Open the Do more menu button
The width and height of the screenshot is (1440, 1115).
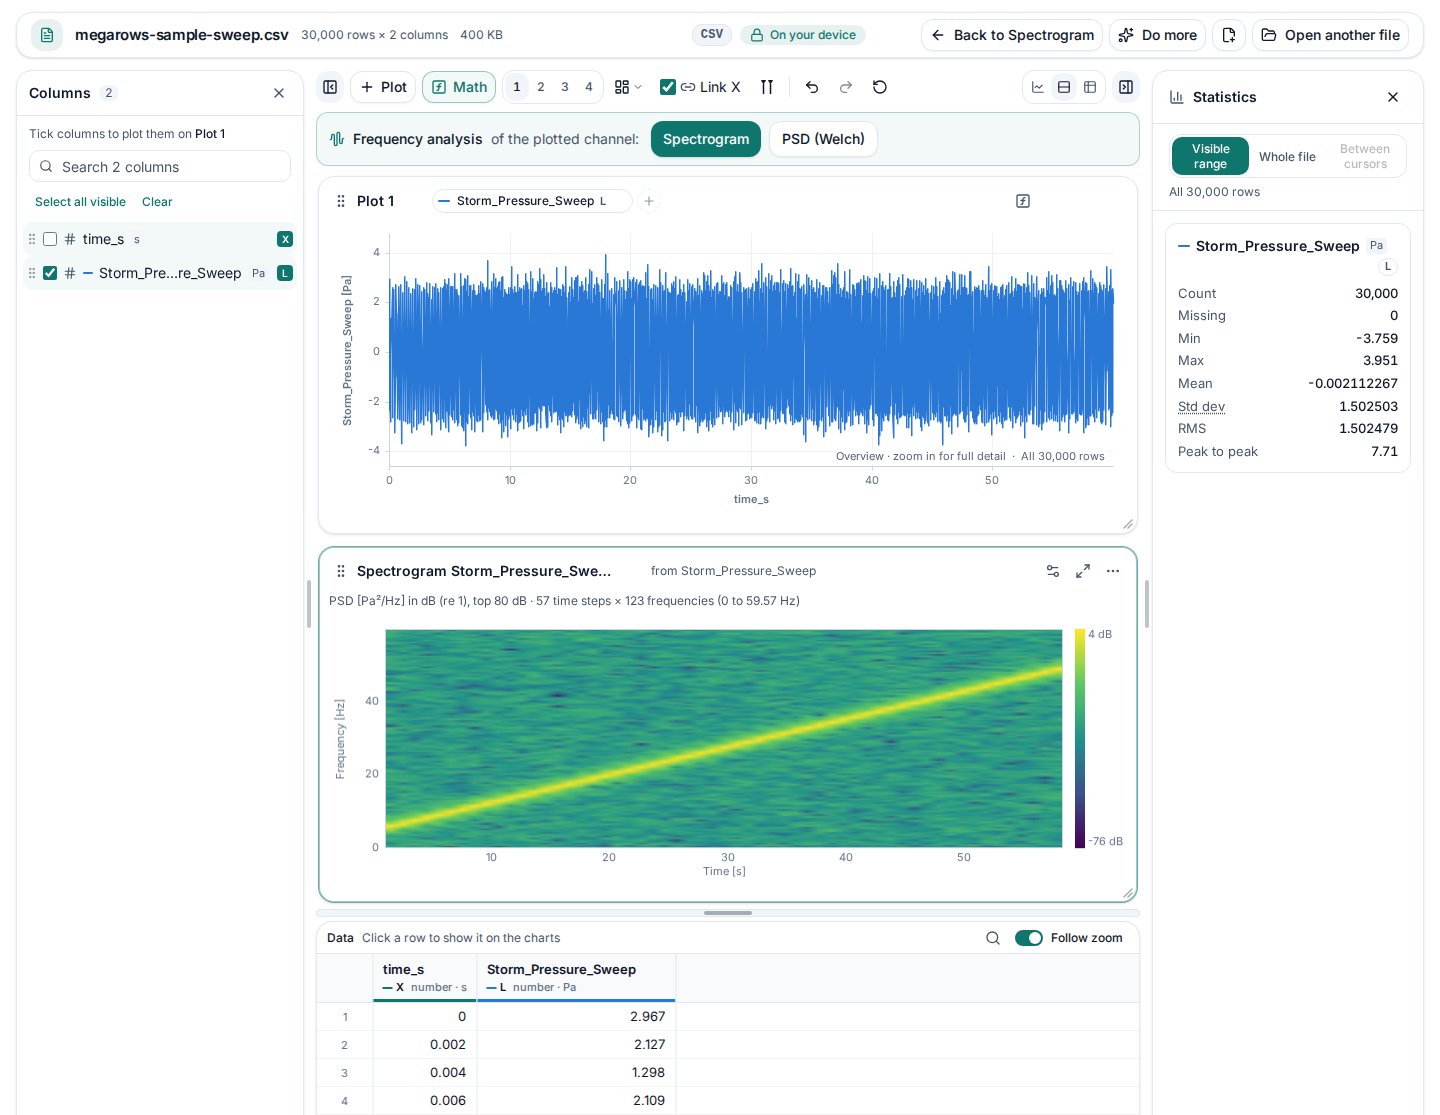pos(1157,35)
